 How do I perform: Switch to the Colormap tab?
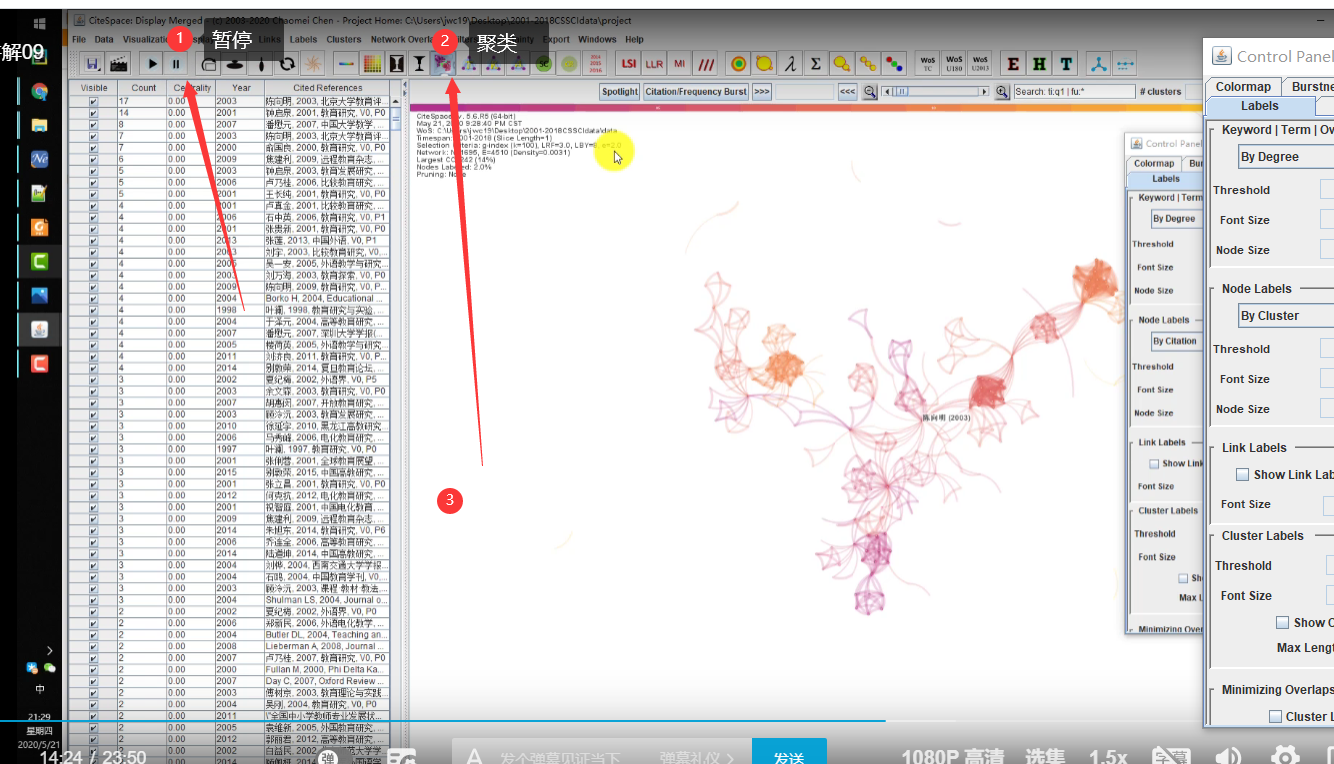point(1242,86)
